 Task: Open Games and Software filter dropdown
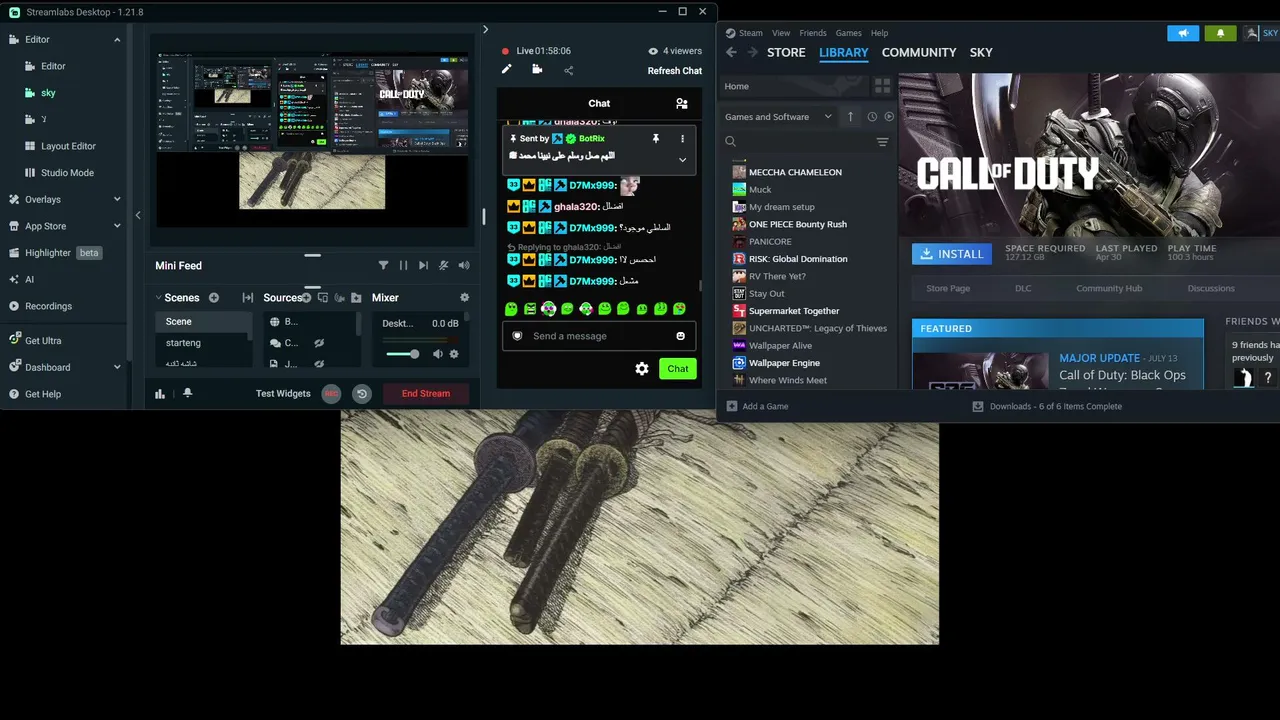click(778, 117)
